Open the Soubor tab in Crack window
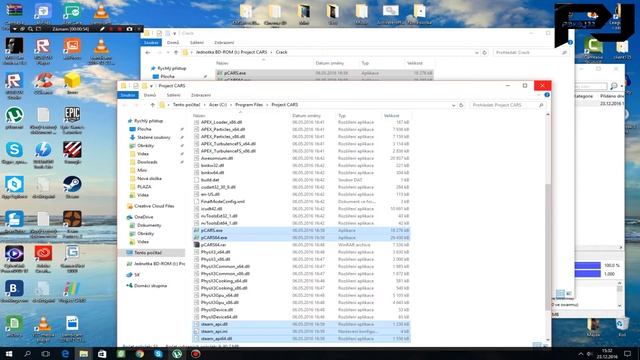Screen dimensions: 640x360 151,42
